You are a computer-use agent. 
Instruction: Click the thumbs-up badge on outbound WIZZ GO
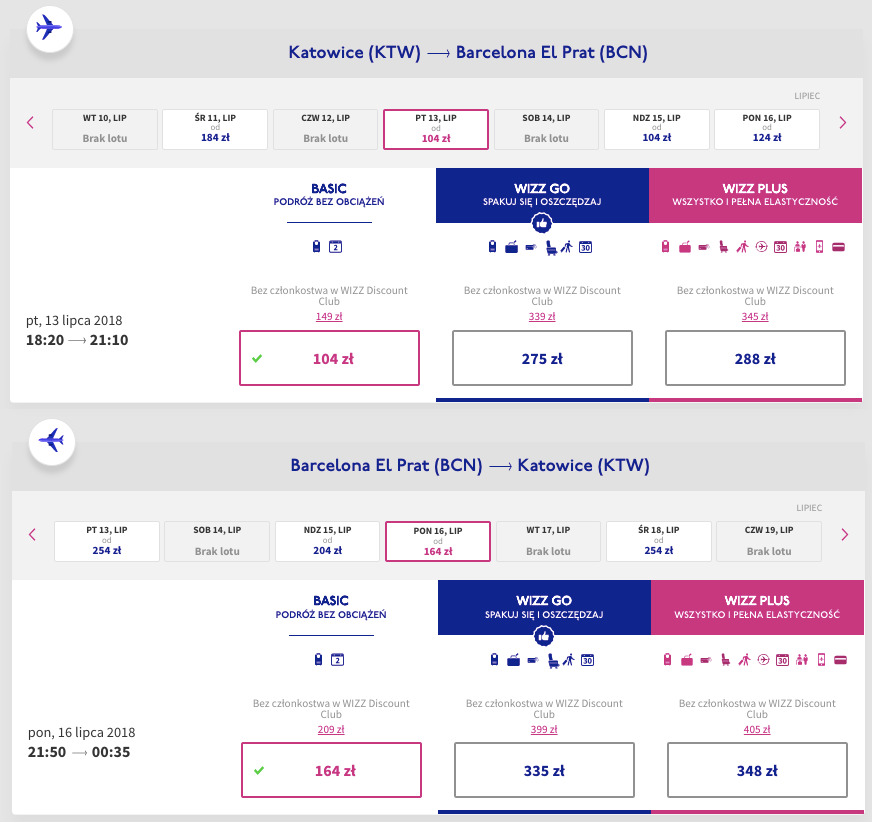pos(542,223)
